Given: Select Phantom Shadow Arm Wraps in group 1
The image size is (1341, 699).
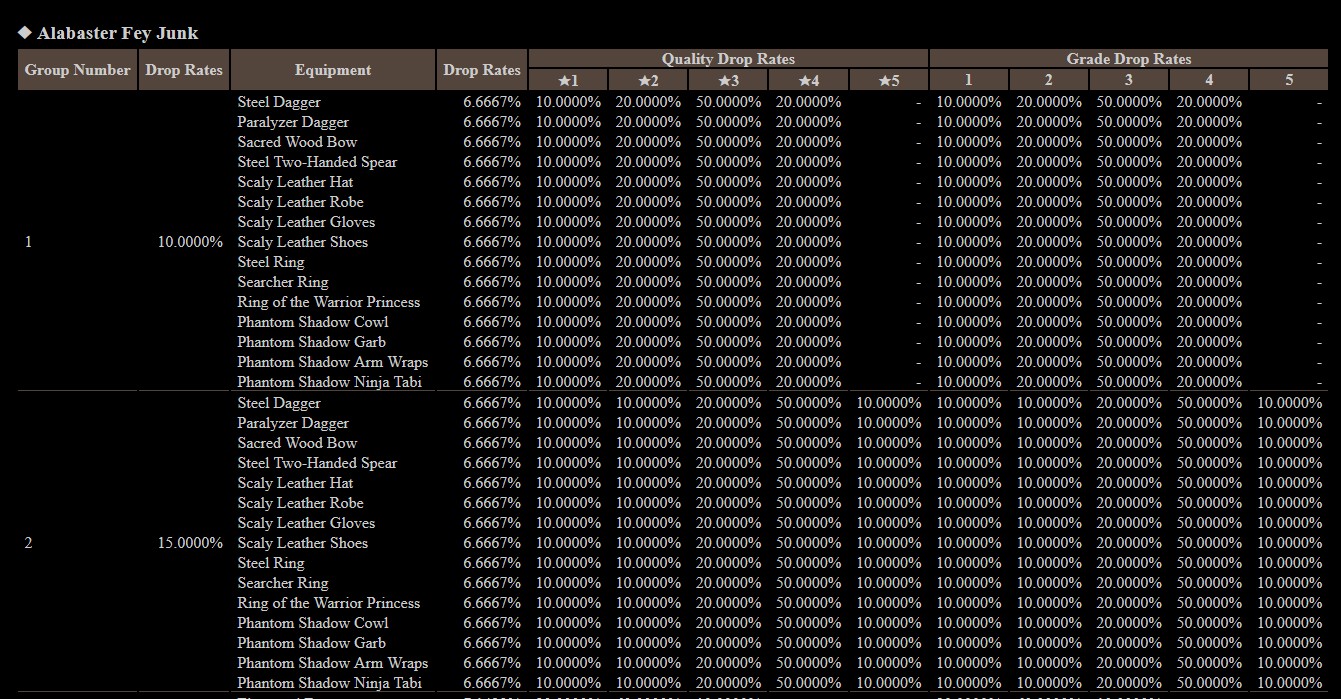Looking at the screenshot, I should click(x=332, y=362).
